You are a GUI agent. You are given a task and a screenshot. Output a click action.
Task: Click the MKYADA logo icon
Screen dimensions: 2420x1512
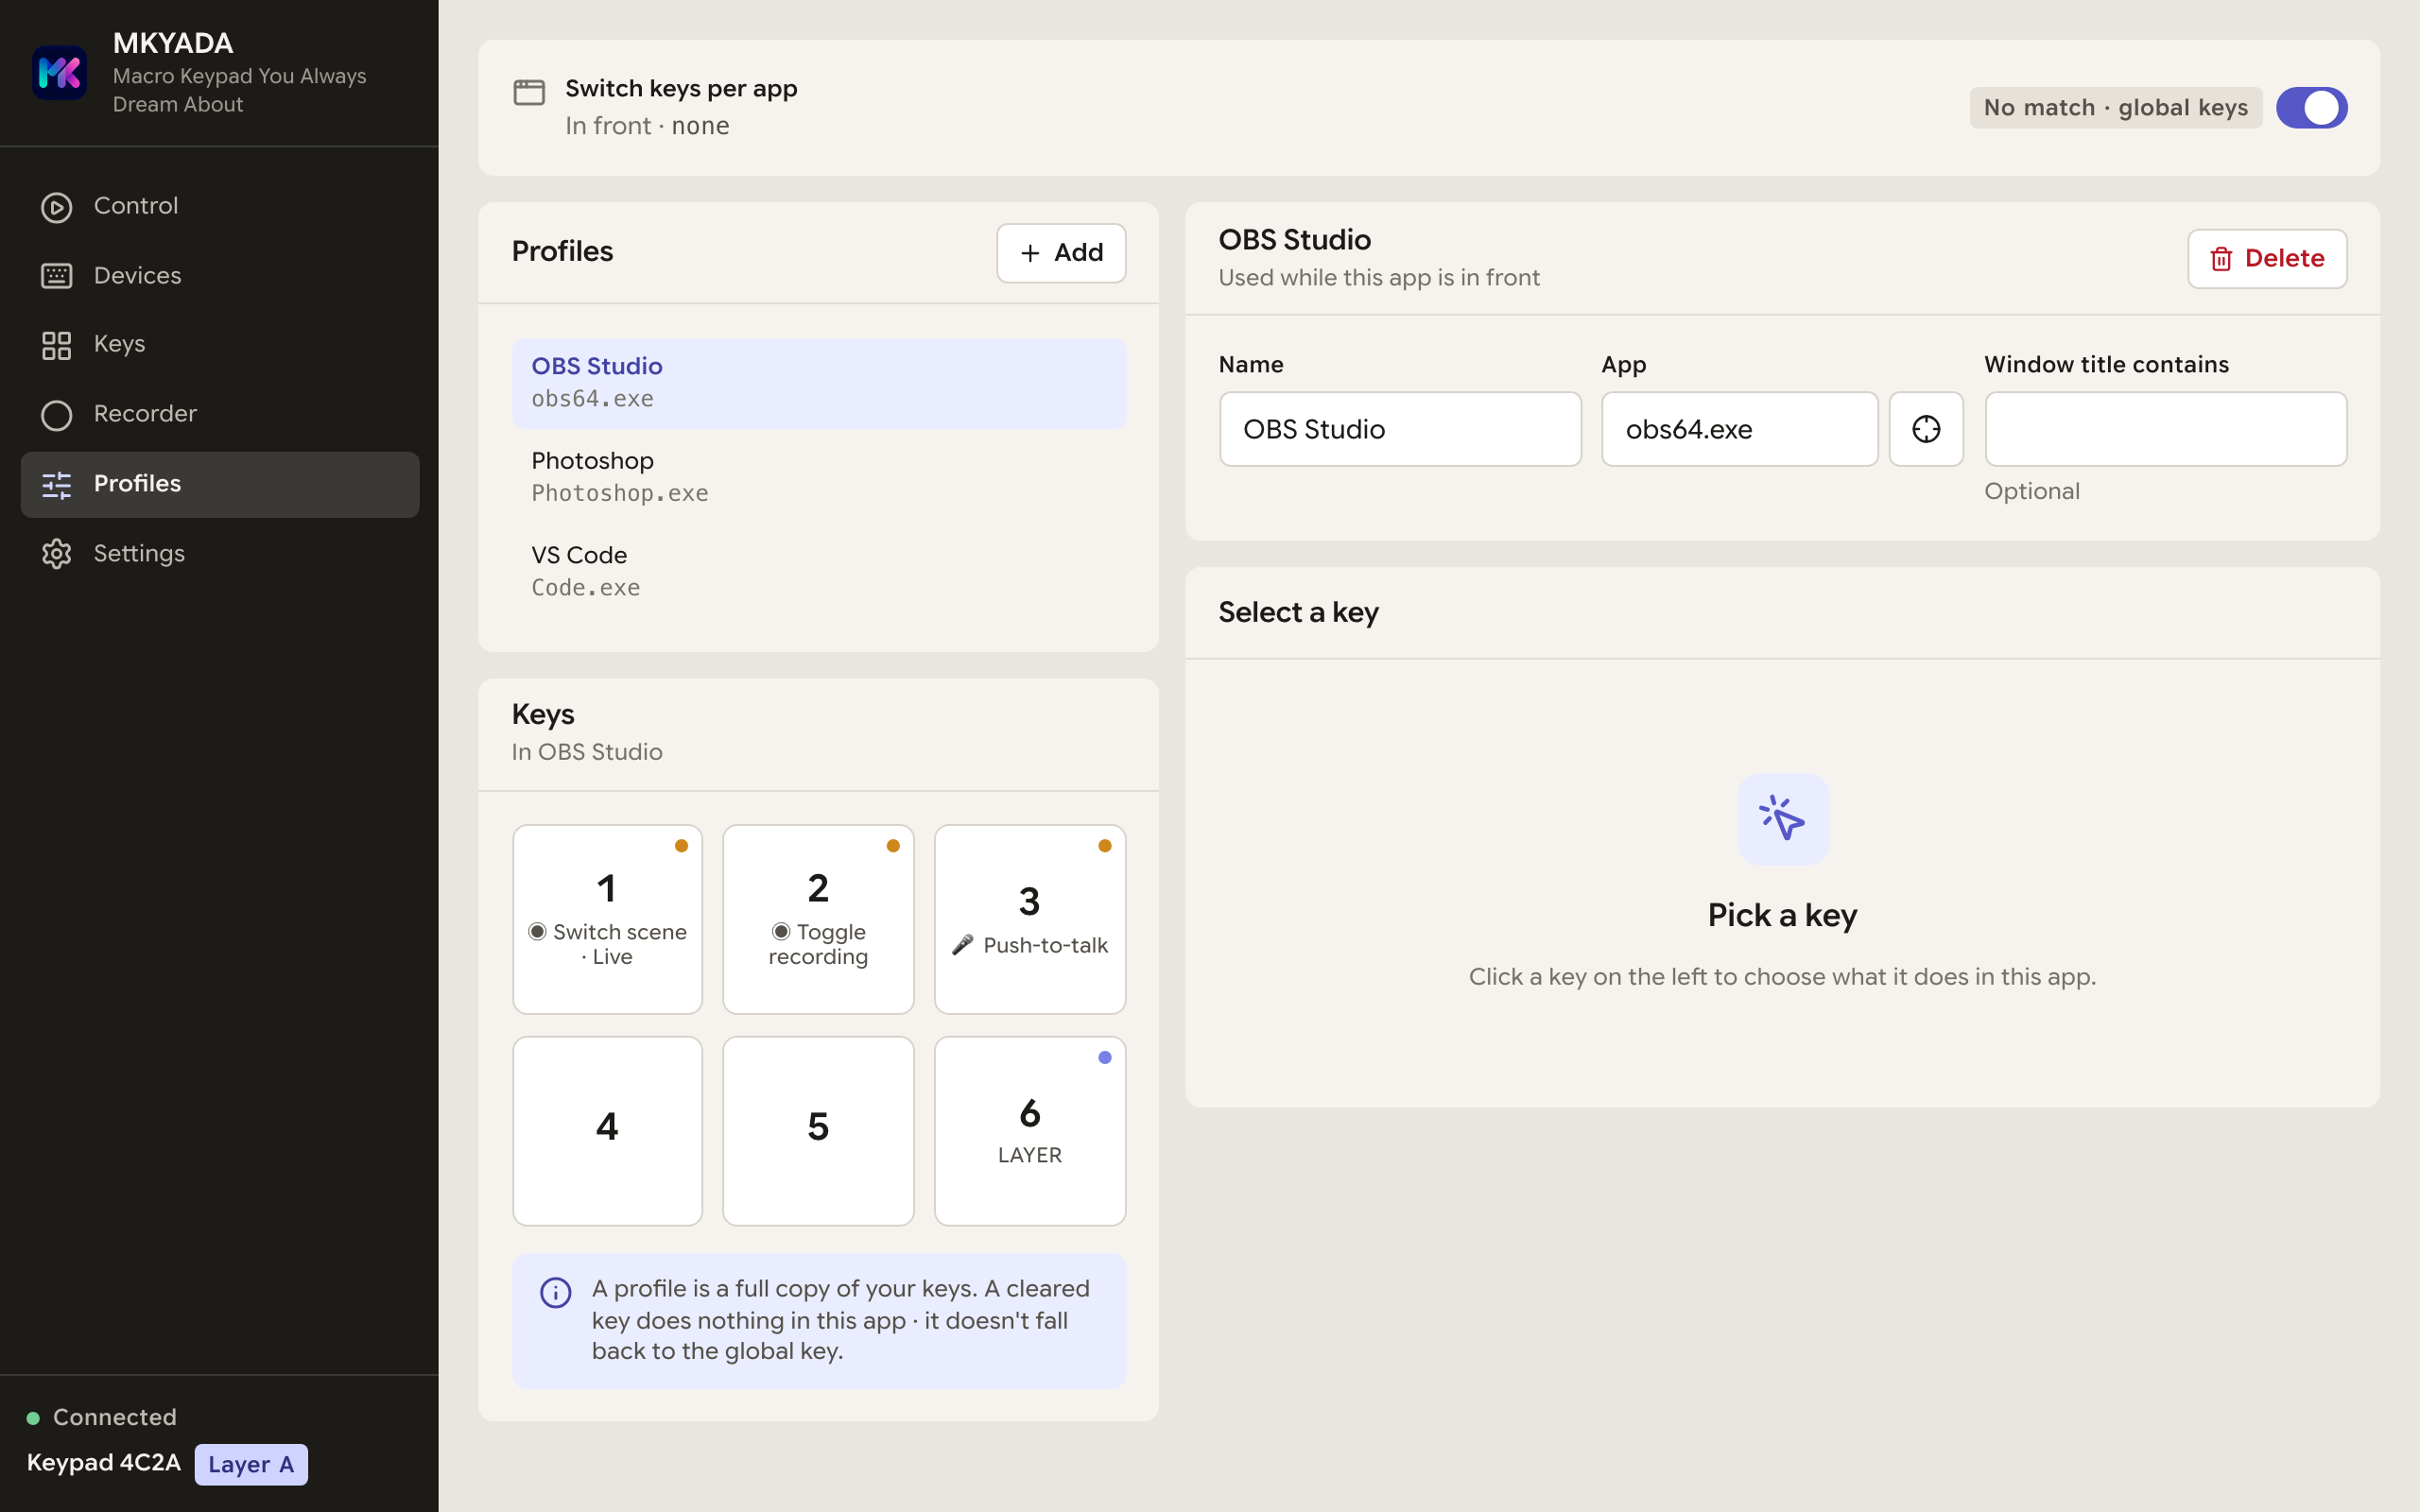[x=59, y=73]
